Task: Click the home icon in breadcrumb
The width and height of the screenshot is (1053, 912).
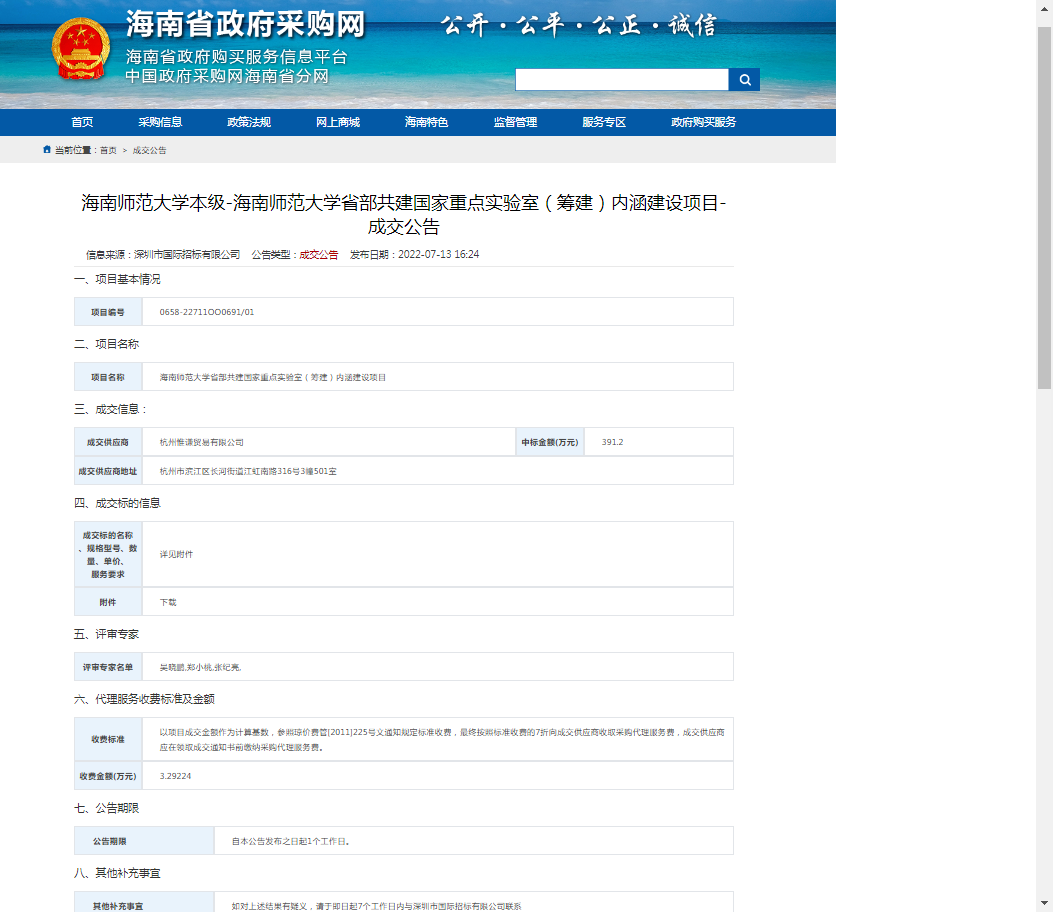Action: click(47, 150)
